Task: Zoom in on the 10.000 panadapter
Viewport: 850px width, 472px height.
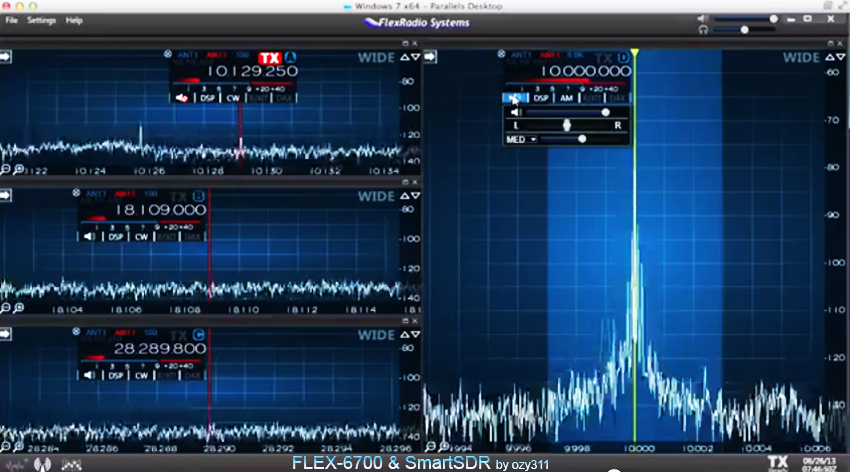Action: coord(443,447)
